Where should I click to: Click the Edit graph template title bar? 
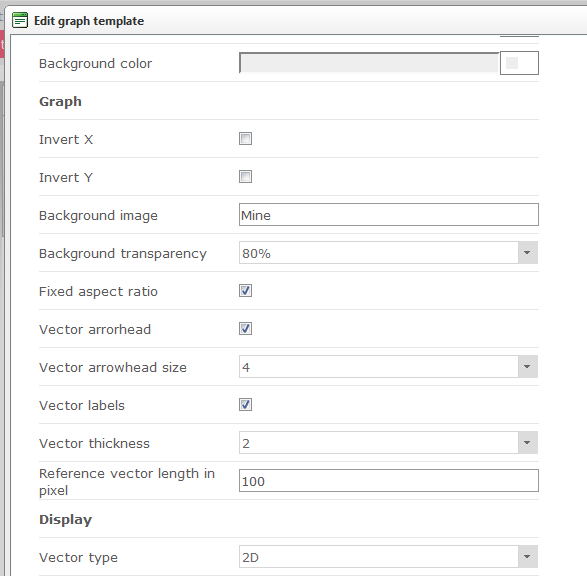pos(299,21)
